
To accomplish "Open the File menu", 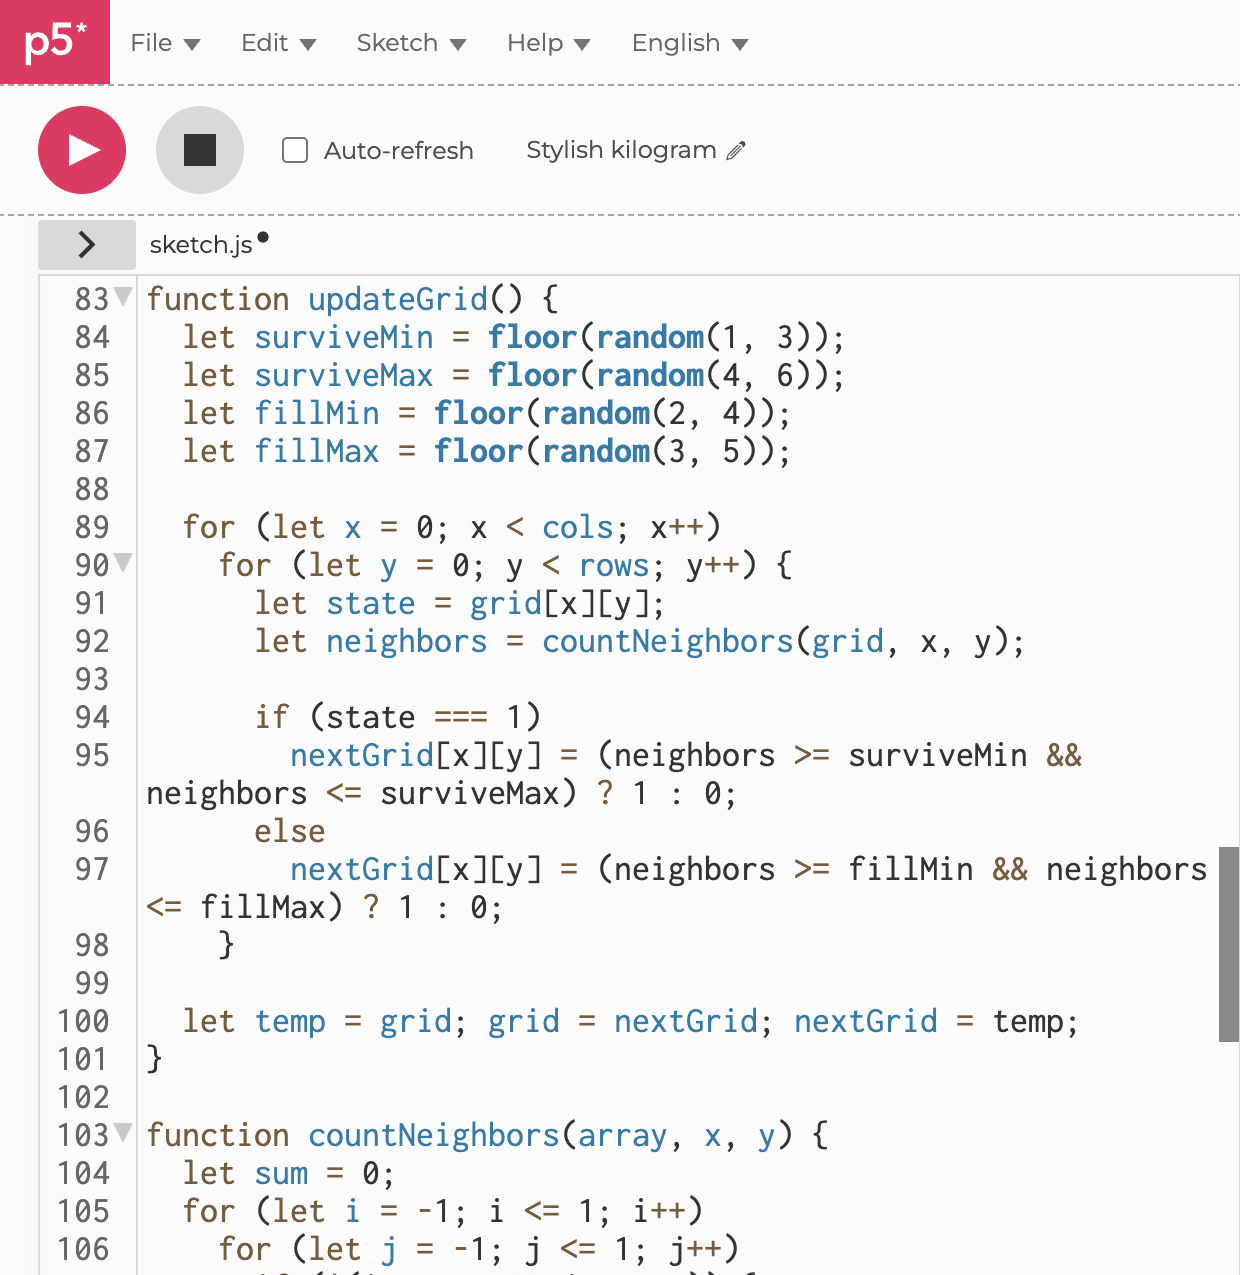I will click(x=165, y=43).
